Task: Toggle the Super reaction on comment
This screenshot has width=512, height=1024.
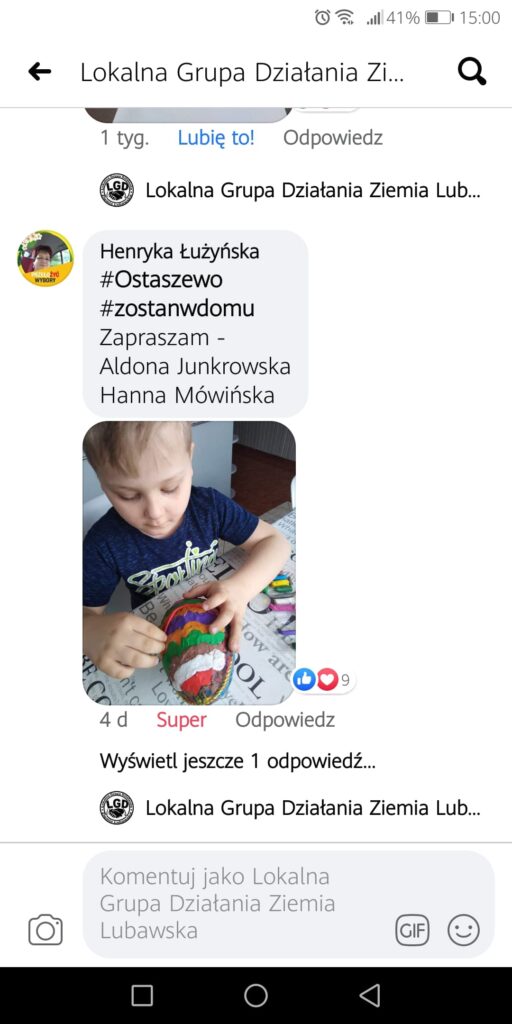Action: (x=182, y=720)
